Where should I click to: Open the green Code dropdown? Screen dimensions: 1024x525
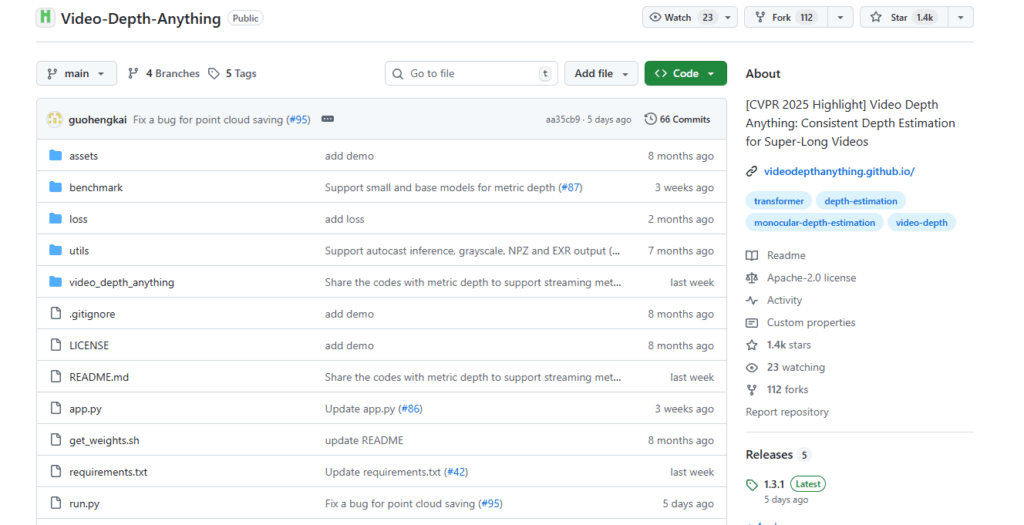(x=685, y=74)
